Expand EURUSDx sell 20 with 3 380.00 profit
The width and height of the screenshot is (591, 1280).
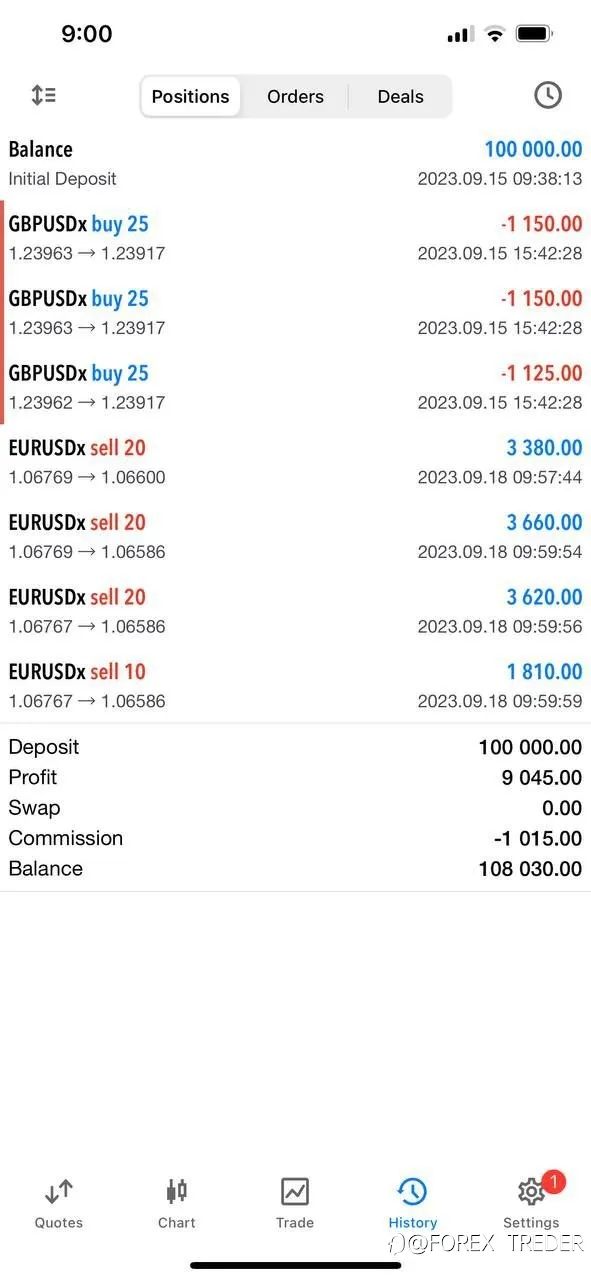click(295, 461)
